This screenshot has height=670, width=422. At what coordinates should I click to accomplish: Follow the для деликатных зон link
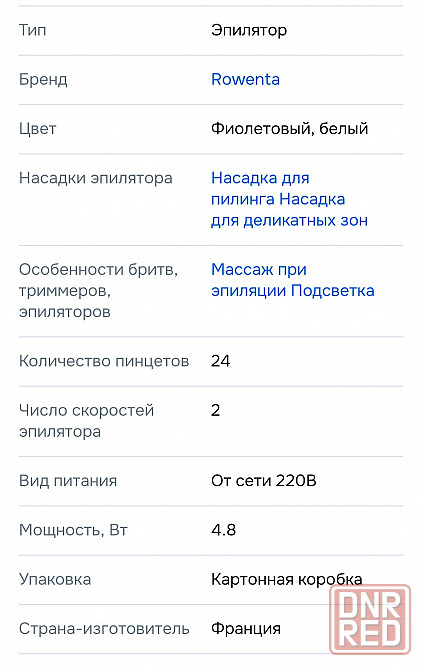[289, 220]
